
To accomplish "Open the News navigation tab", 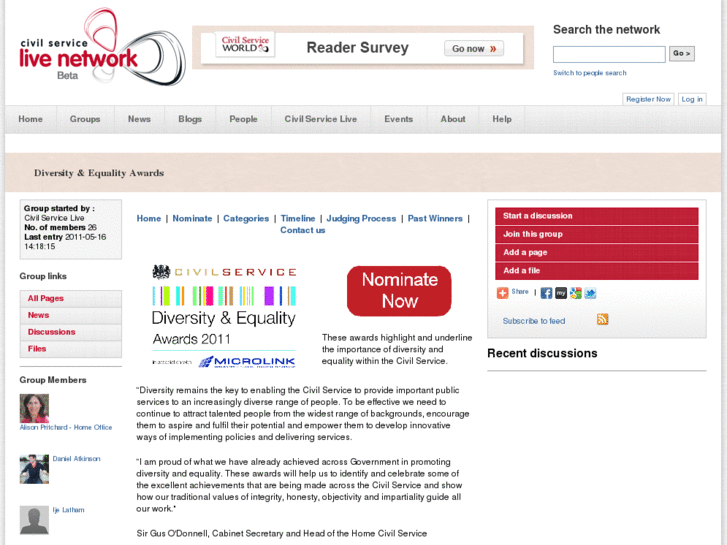I will point(139,119).
